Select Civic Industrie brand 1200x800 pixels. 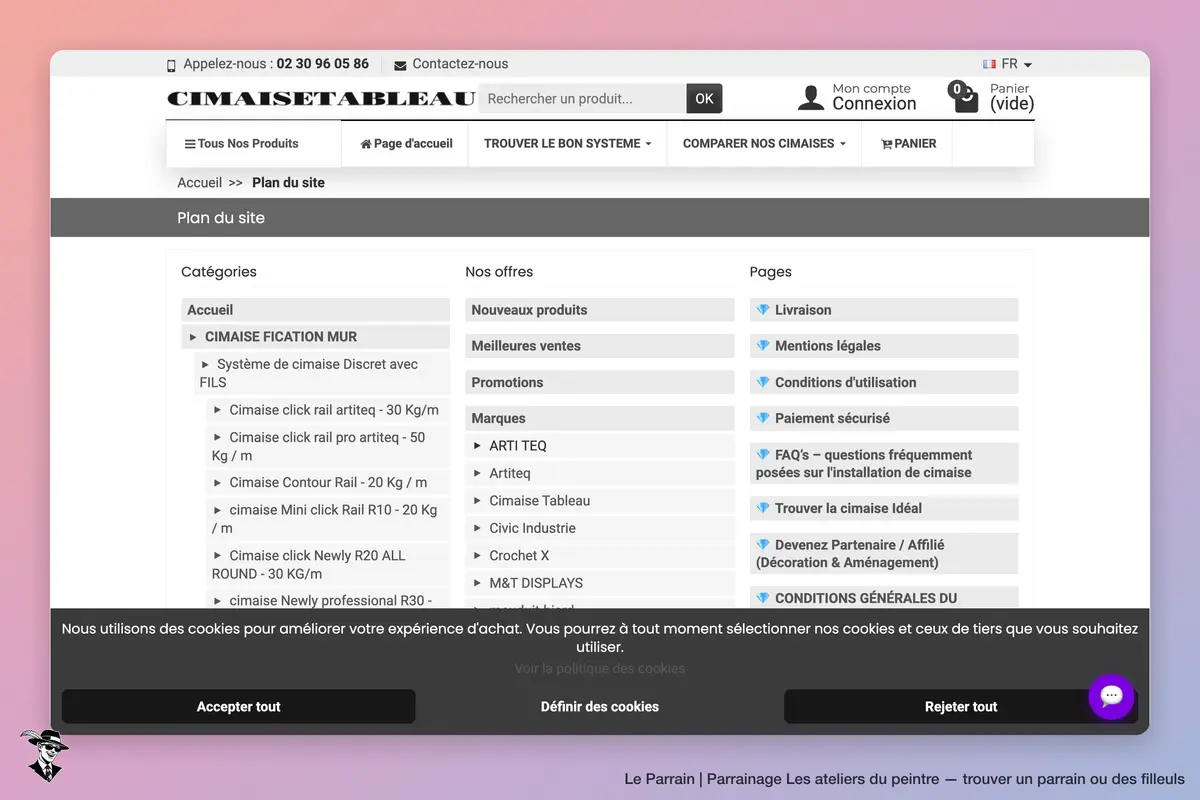(x=532, y=528)
